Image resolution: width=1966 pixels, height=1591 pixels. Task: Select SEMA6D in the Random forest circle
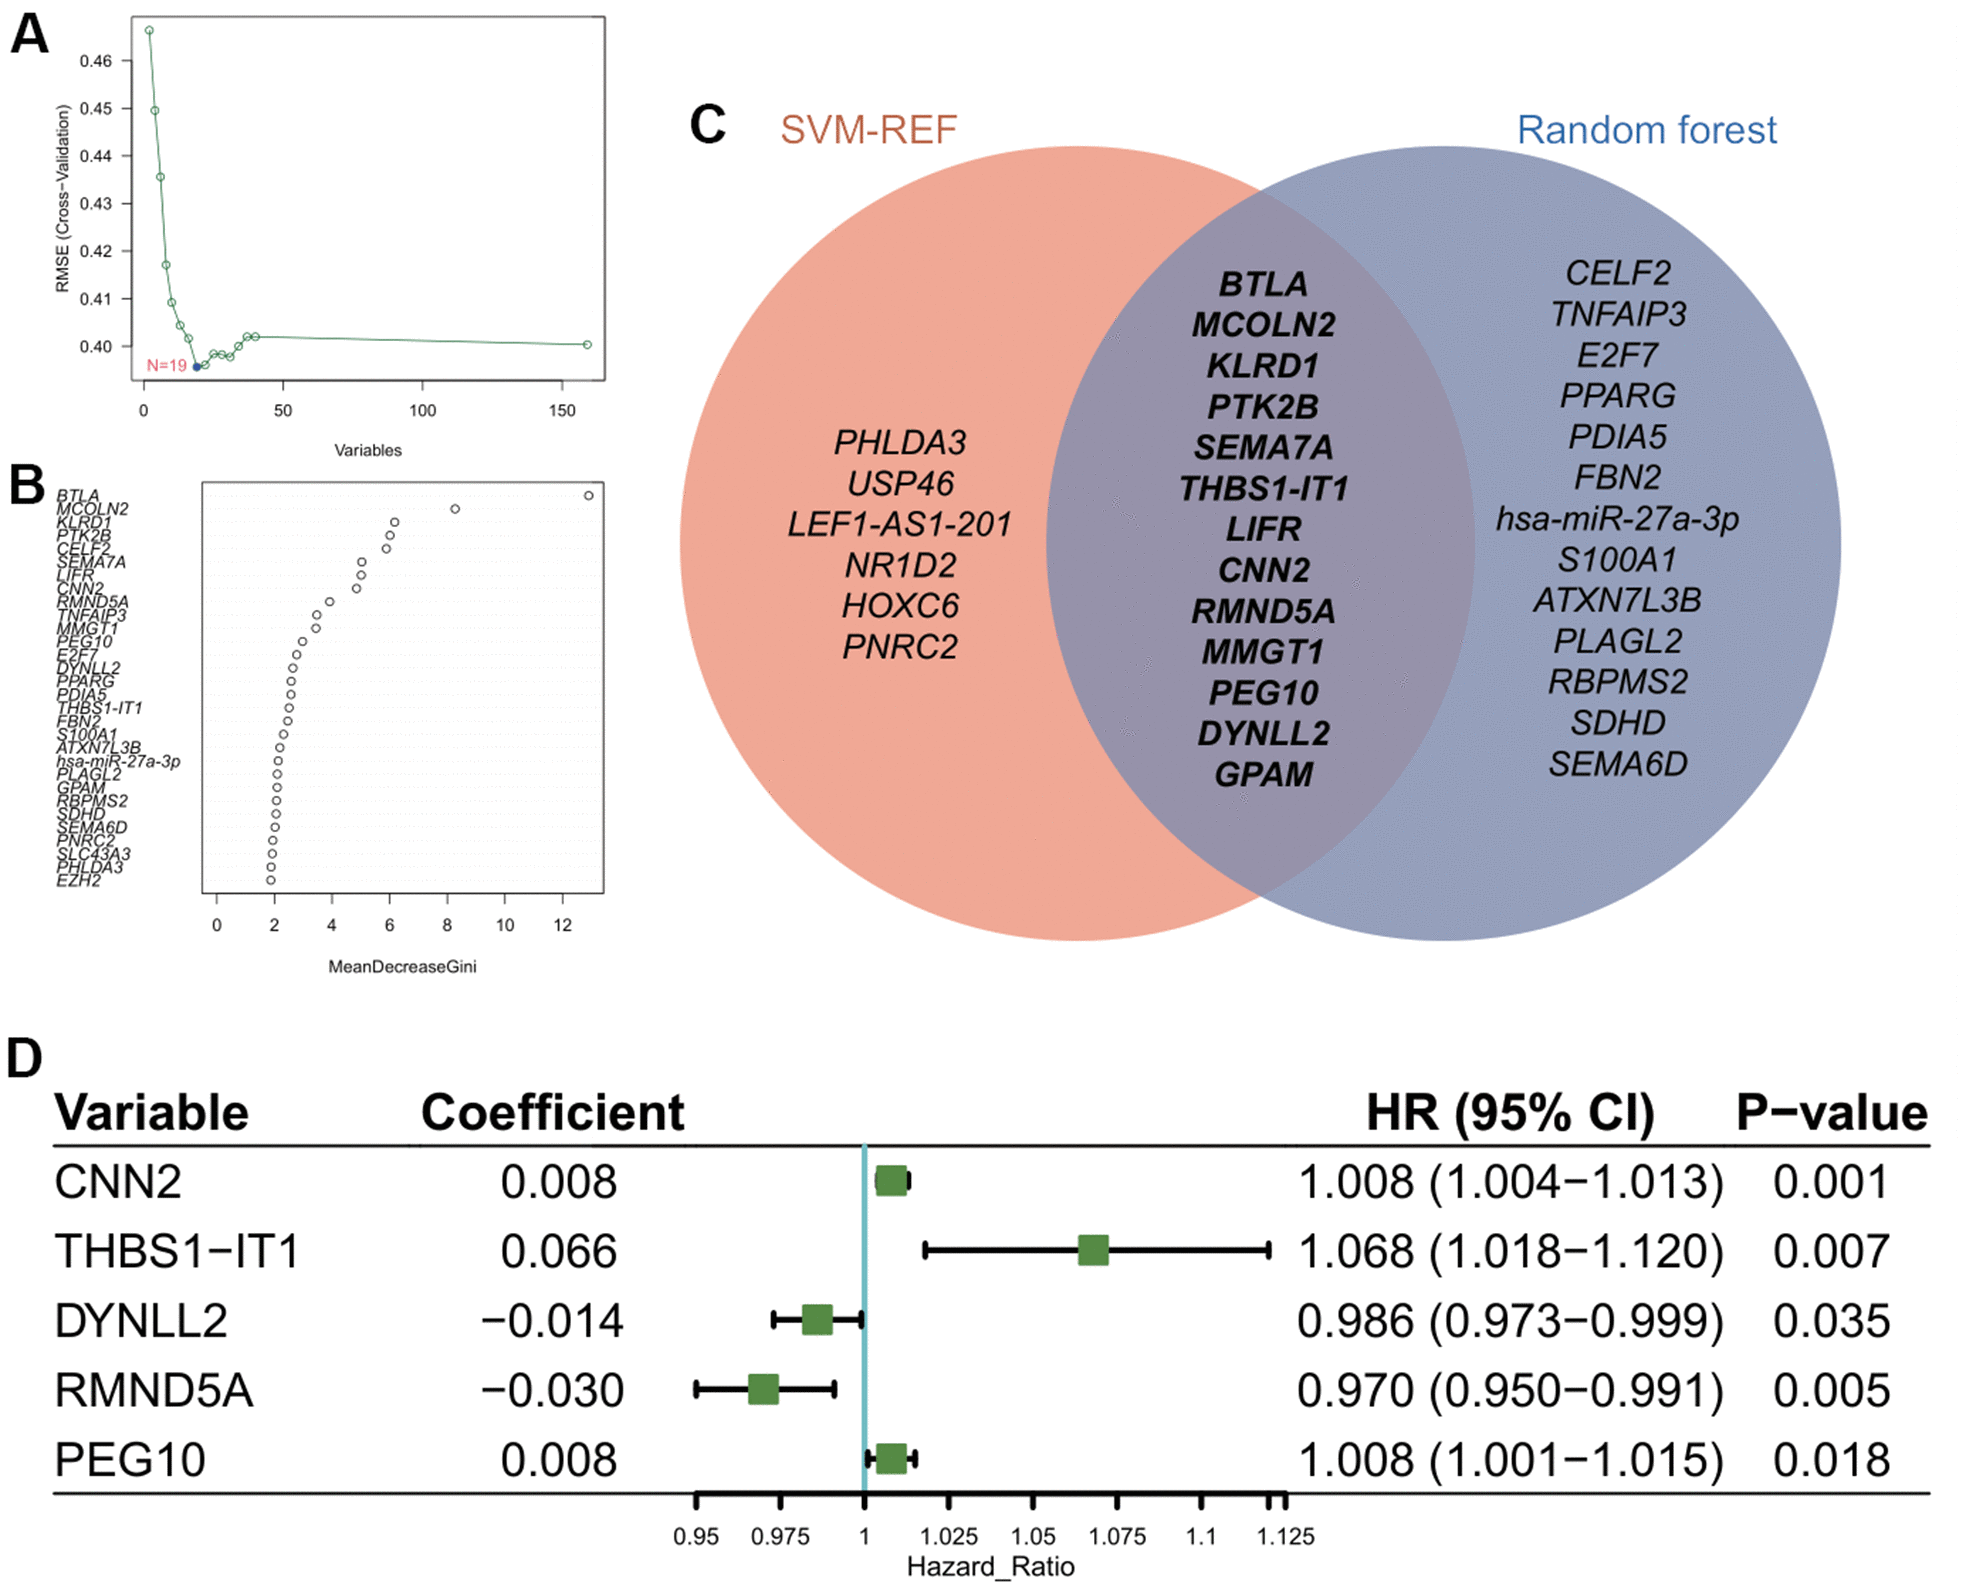[x=1617, y=765]
